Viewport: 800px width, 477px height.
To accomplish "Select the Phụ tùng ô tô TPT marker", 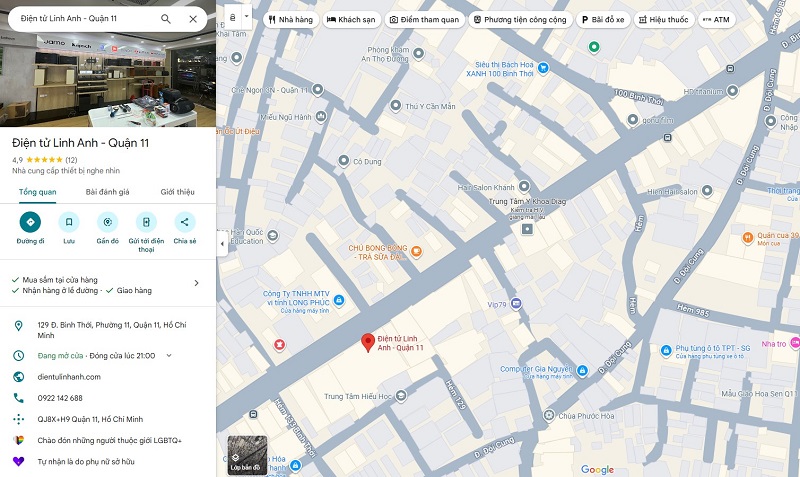I will [x=666, y=350].
